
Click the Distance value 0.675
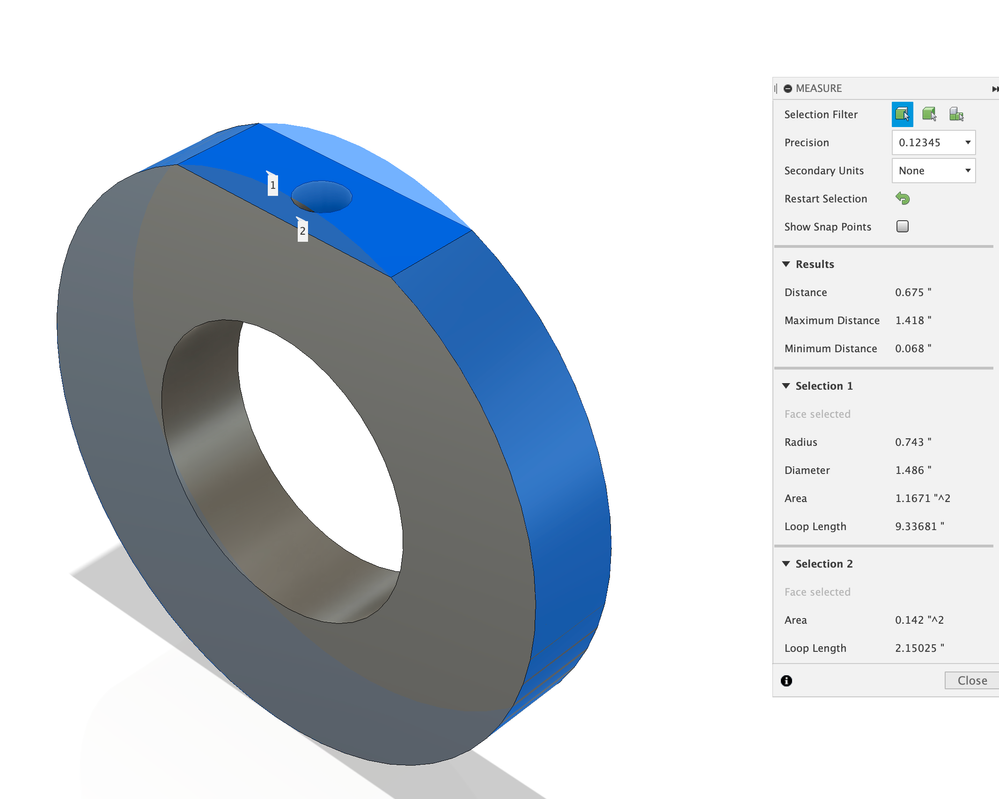[913, 292]
